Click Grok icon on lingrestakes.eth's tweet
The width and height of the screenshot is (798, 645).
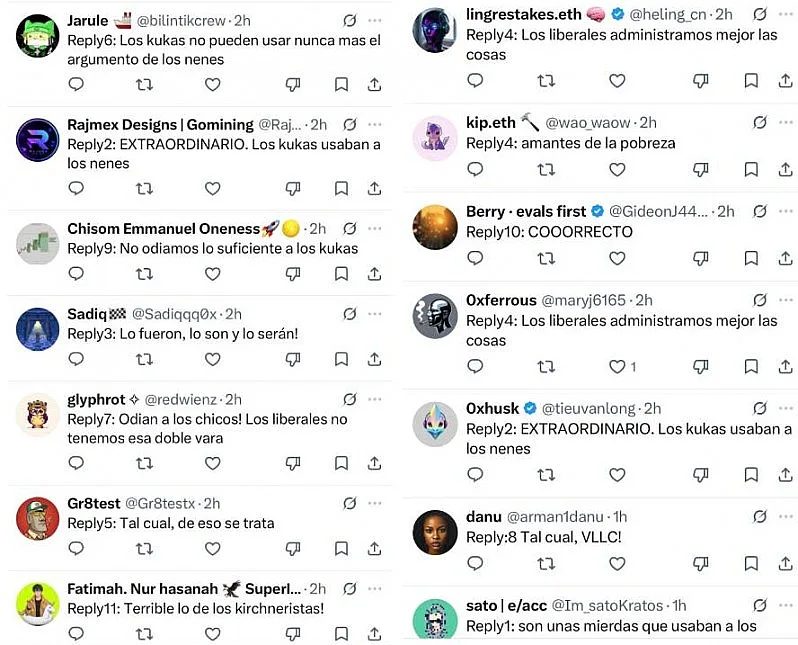coord(760,14)
